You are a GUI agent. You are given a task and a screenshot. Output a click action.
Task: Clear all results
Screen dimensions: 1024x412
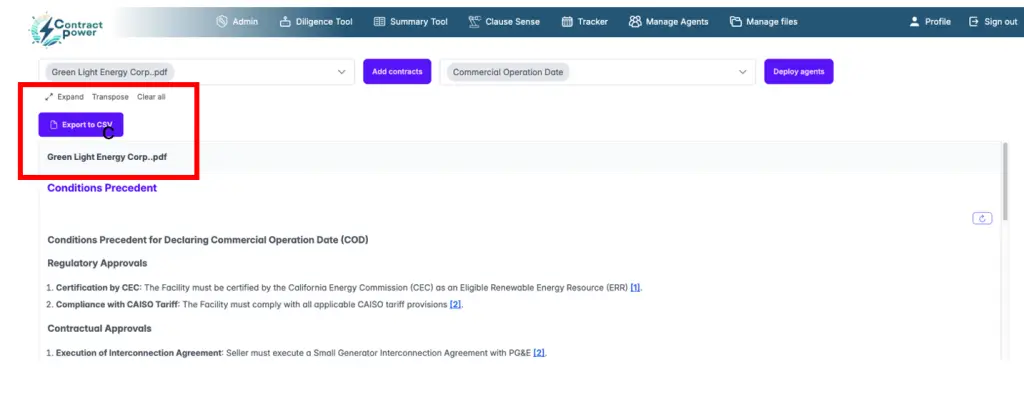tap(151, 97)
